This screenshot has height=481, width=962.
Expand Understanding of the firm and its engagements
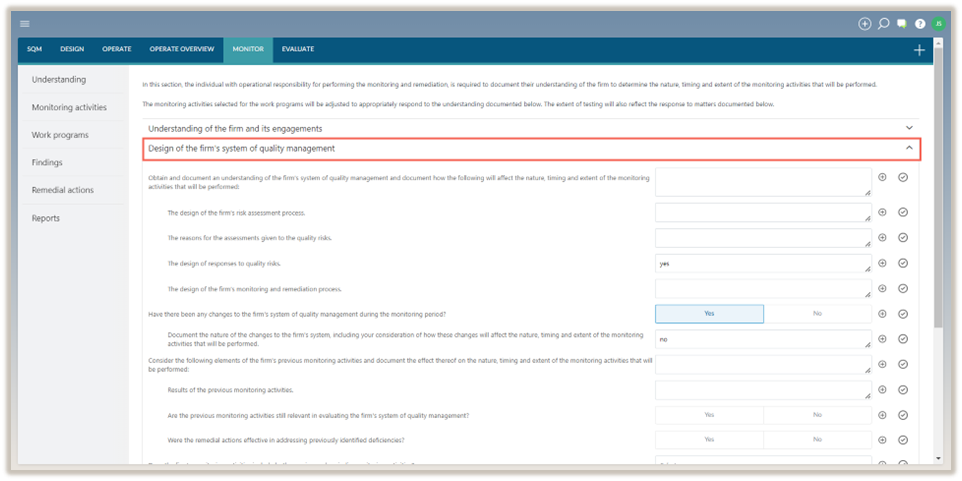pos(530,128)
